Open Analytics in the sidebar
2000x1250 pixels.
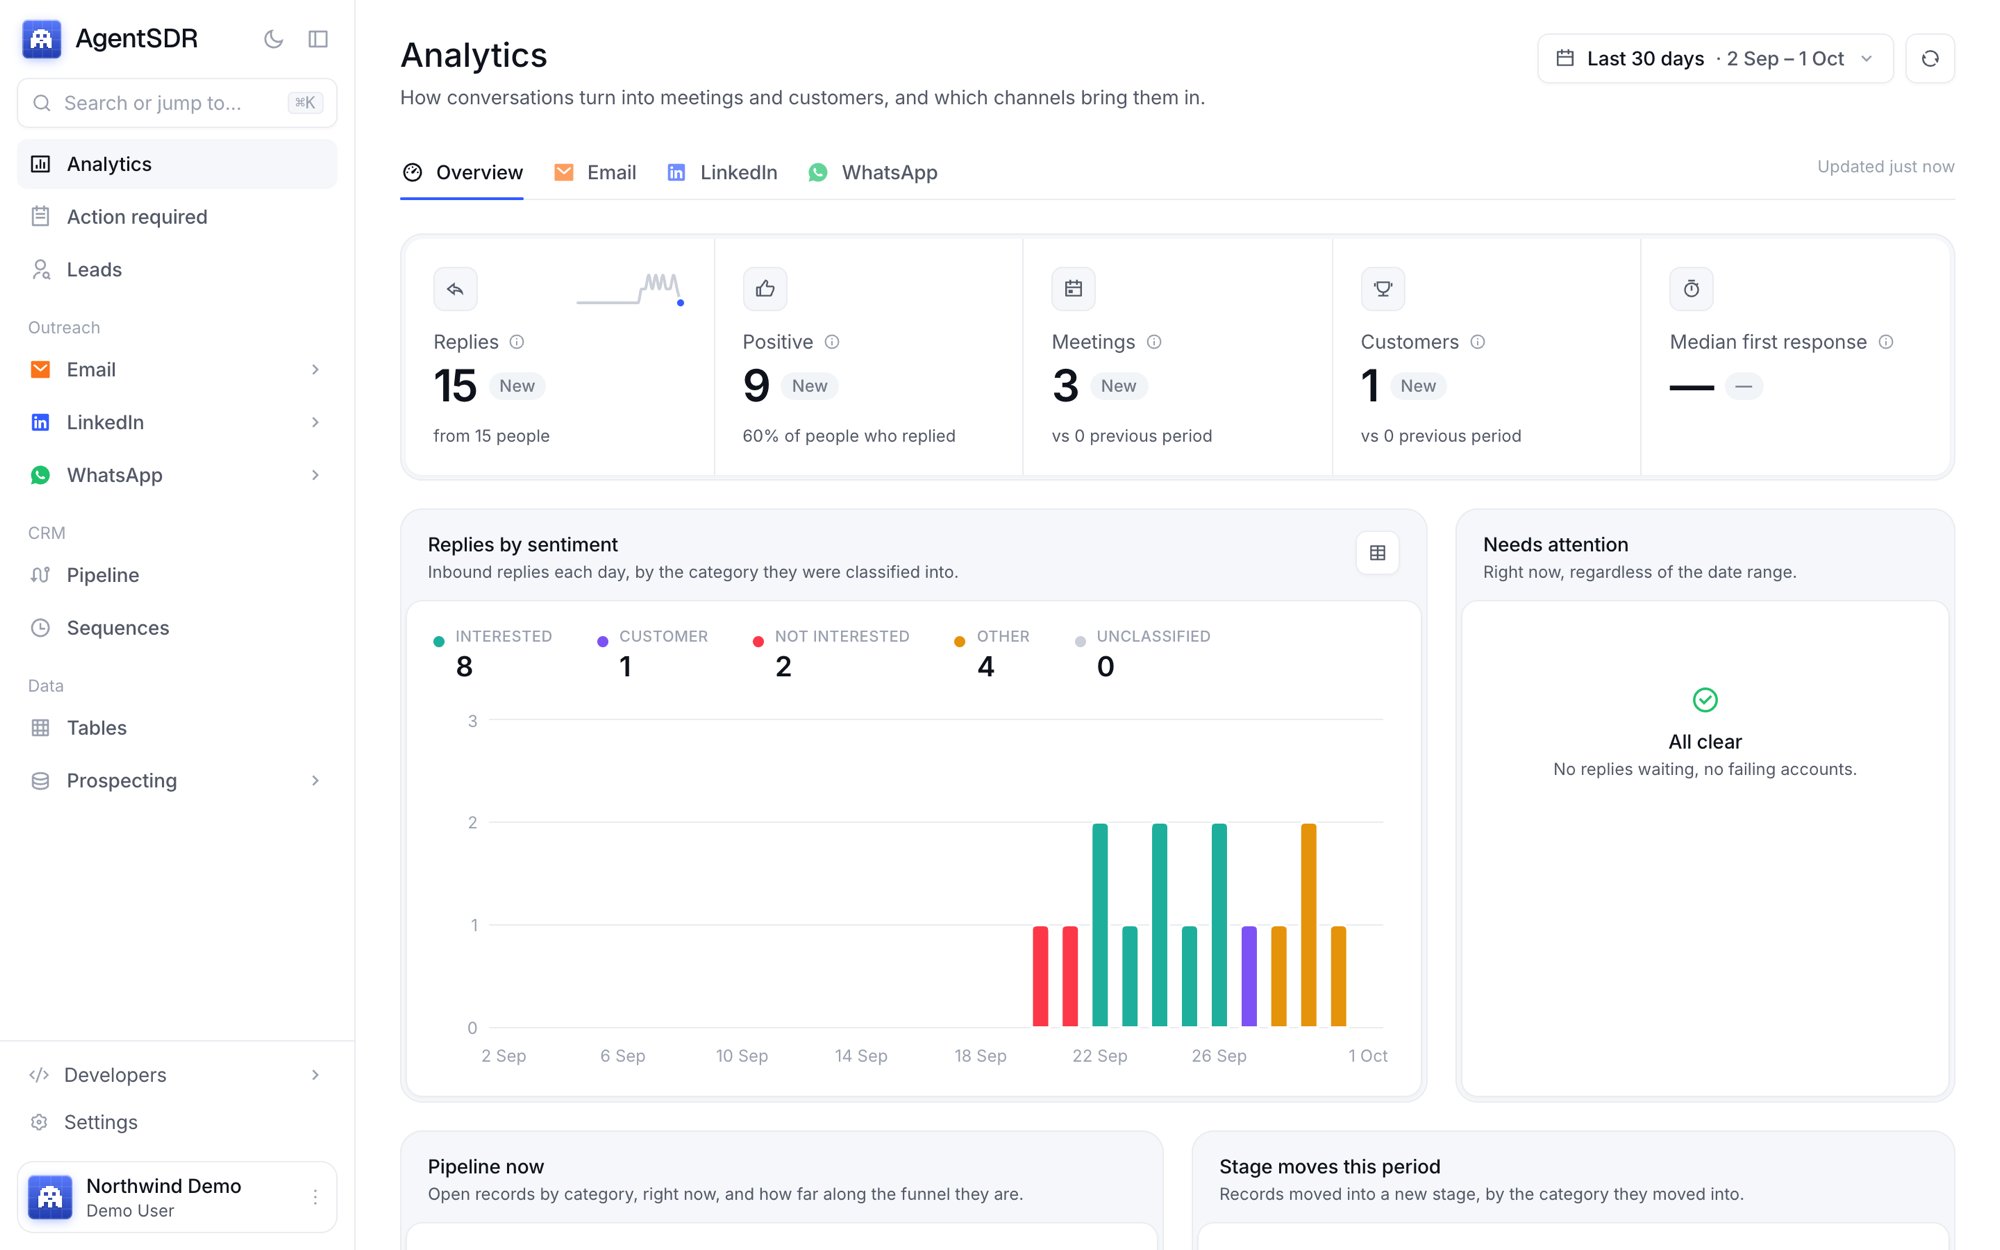click(x=177, y=164)
